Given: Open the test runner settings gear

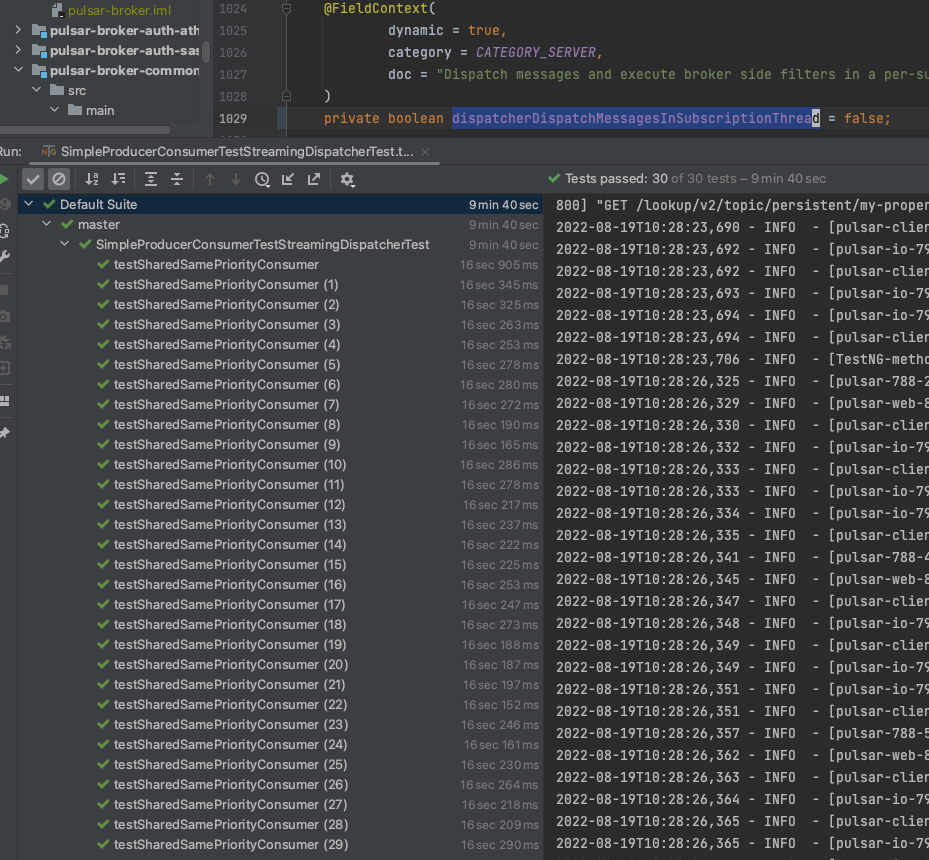Looking at the screenshot, I should click(x=347, y=179).
